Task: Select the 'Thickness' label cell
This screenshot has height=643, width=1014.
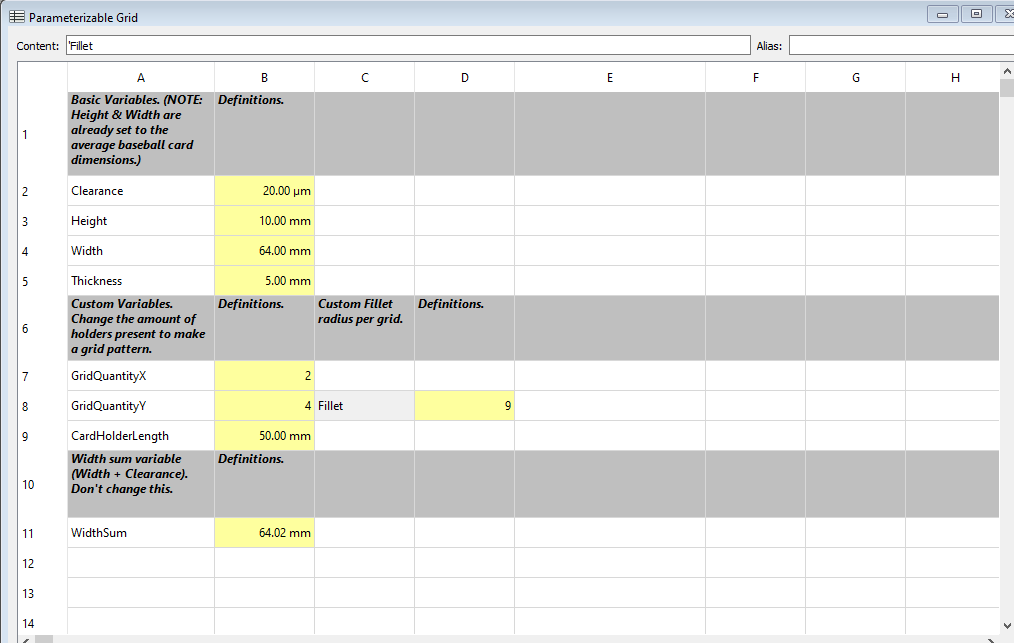Action: click(141, 281)
